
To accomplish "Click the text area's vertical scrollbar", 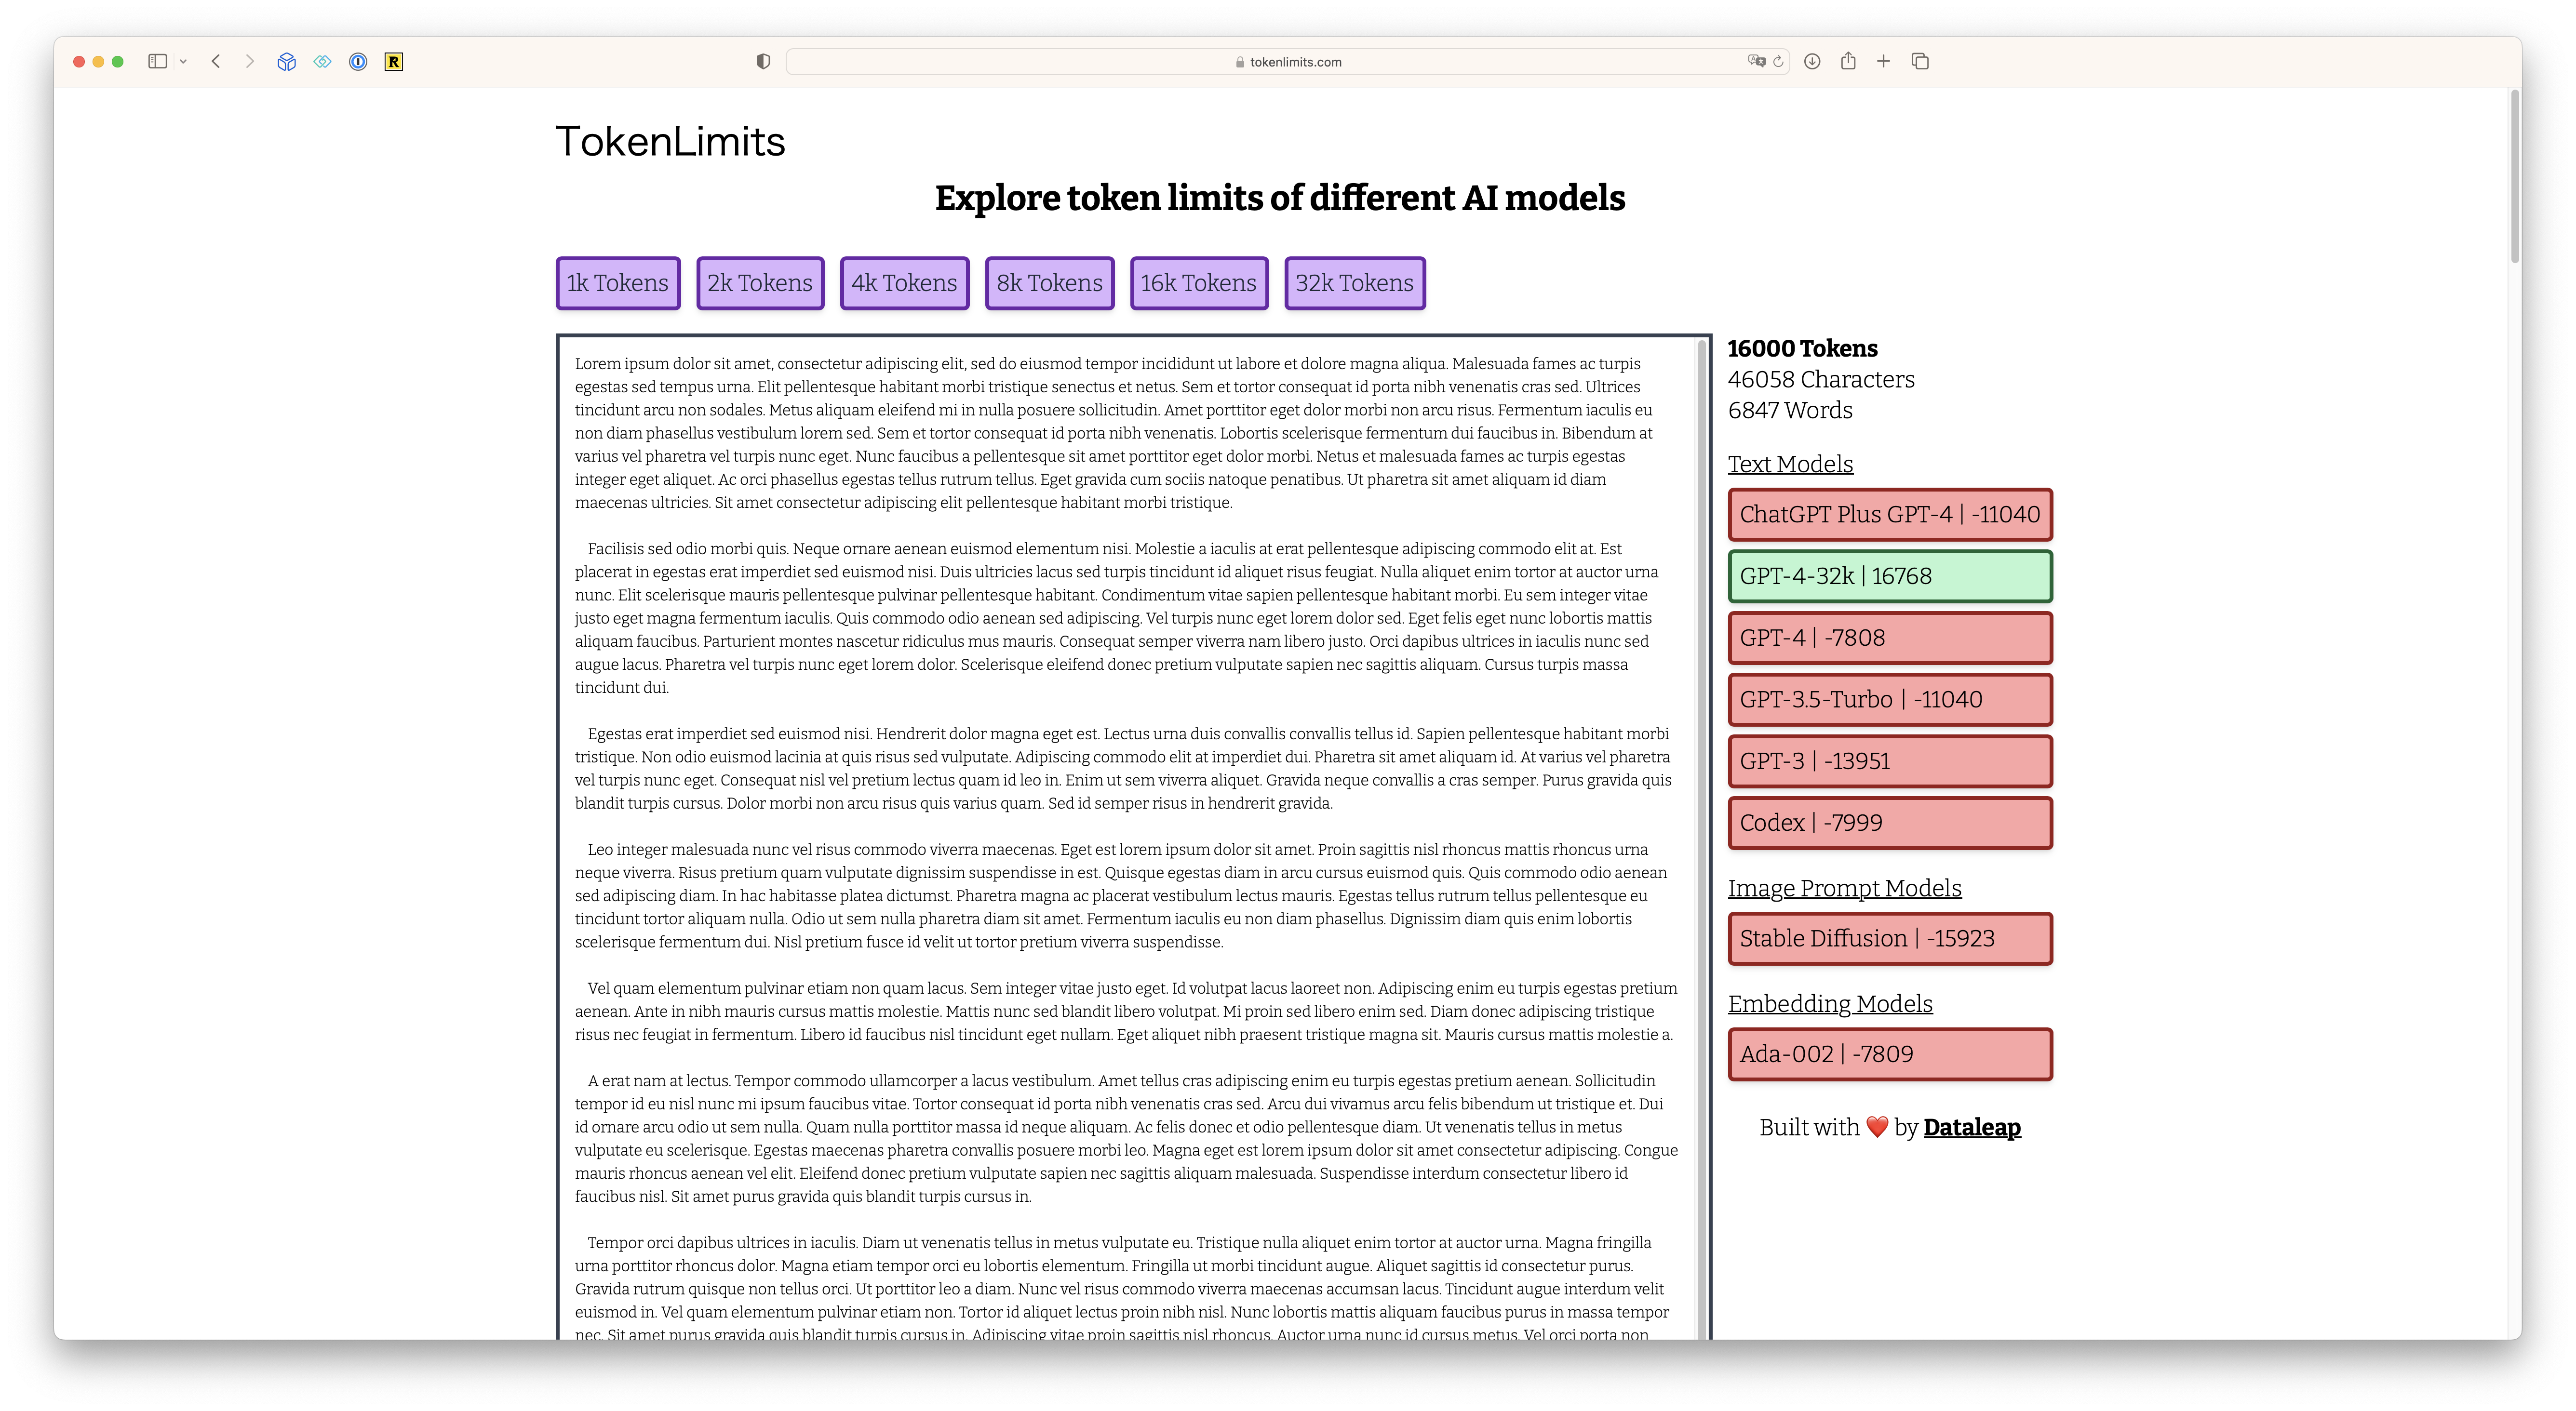I will pos(1701,800).
